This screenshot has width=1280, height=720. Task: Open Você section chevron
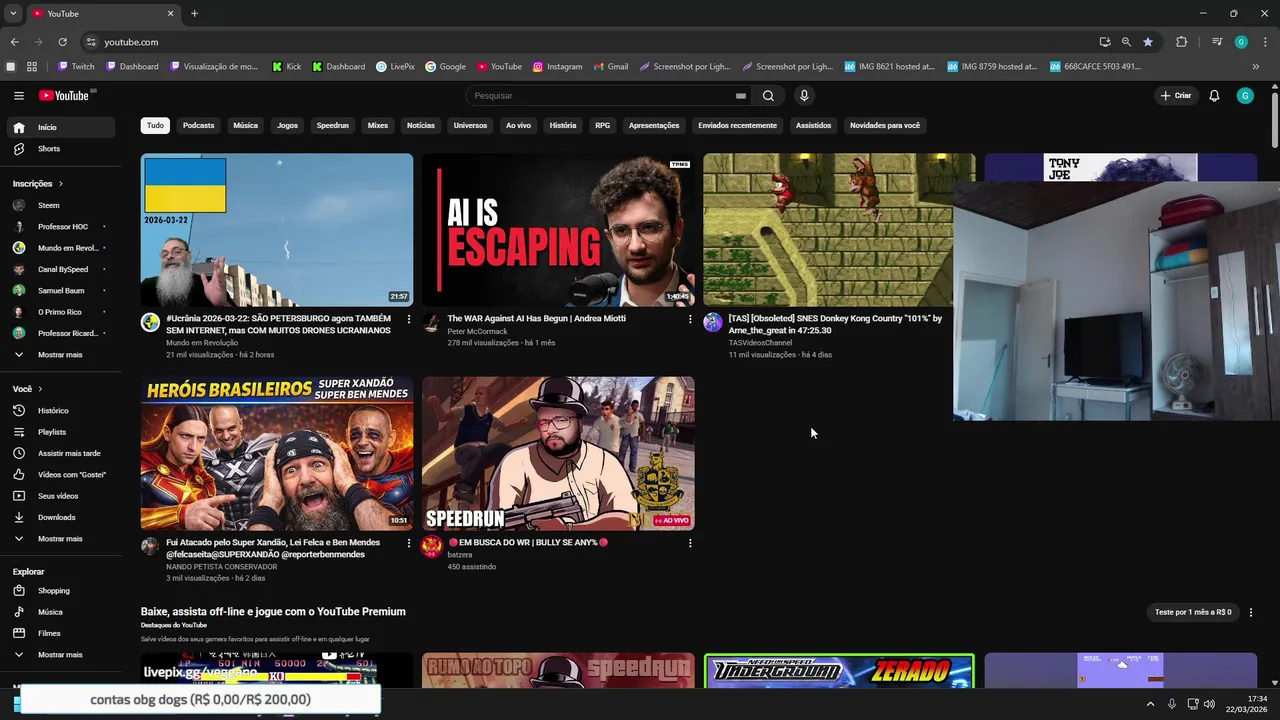pyautogui.click(x=40, y=389)
